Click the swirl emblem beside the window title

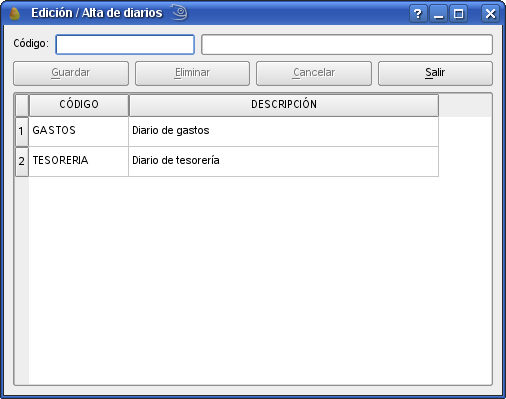[x=180, y=13]
